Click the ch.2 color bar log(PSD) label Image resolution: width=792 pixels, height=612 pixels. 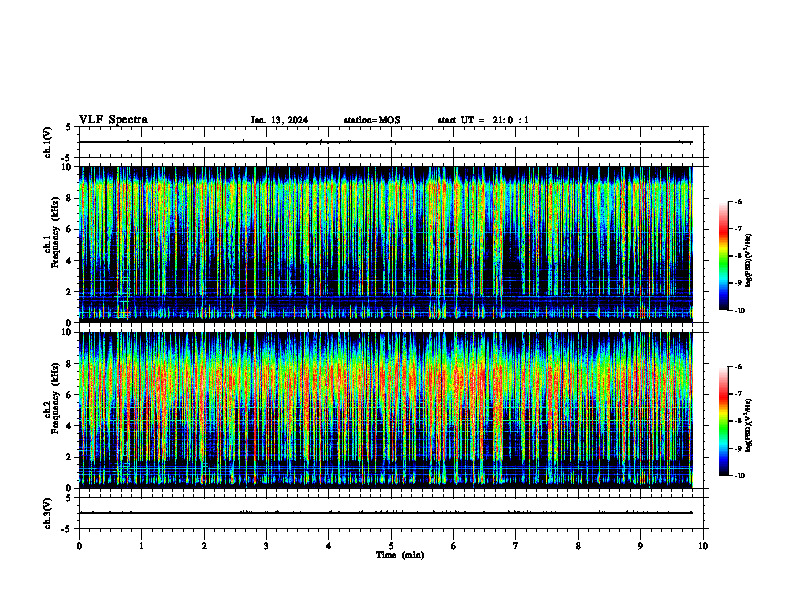pyautogui.click(x=749, y=425)
